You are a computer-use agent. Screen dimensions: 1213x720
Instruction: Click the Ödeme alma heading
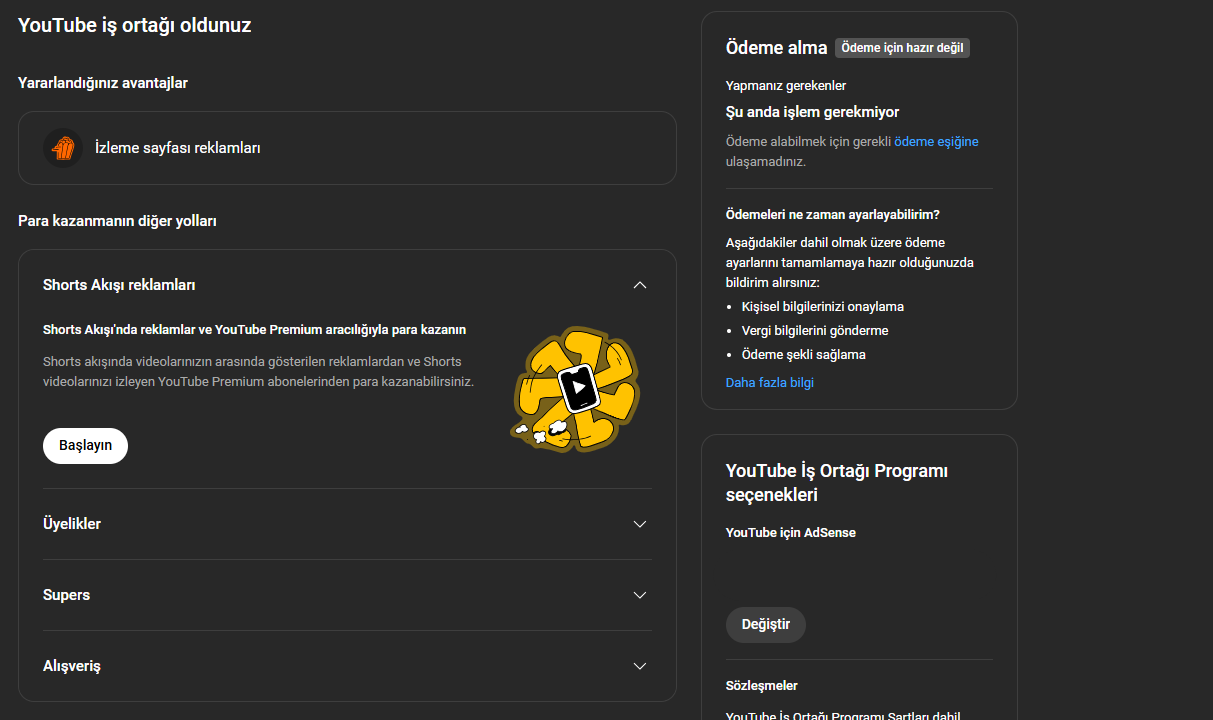pyautogui.click(x=777, y=47)
